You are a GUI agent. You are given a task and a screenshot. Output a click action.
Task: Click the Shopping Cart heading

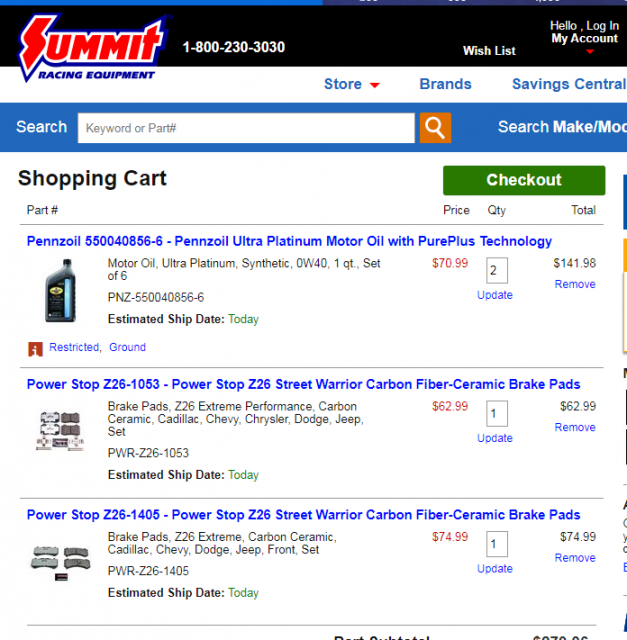point(92,179)
